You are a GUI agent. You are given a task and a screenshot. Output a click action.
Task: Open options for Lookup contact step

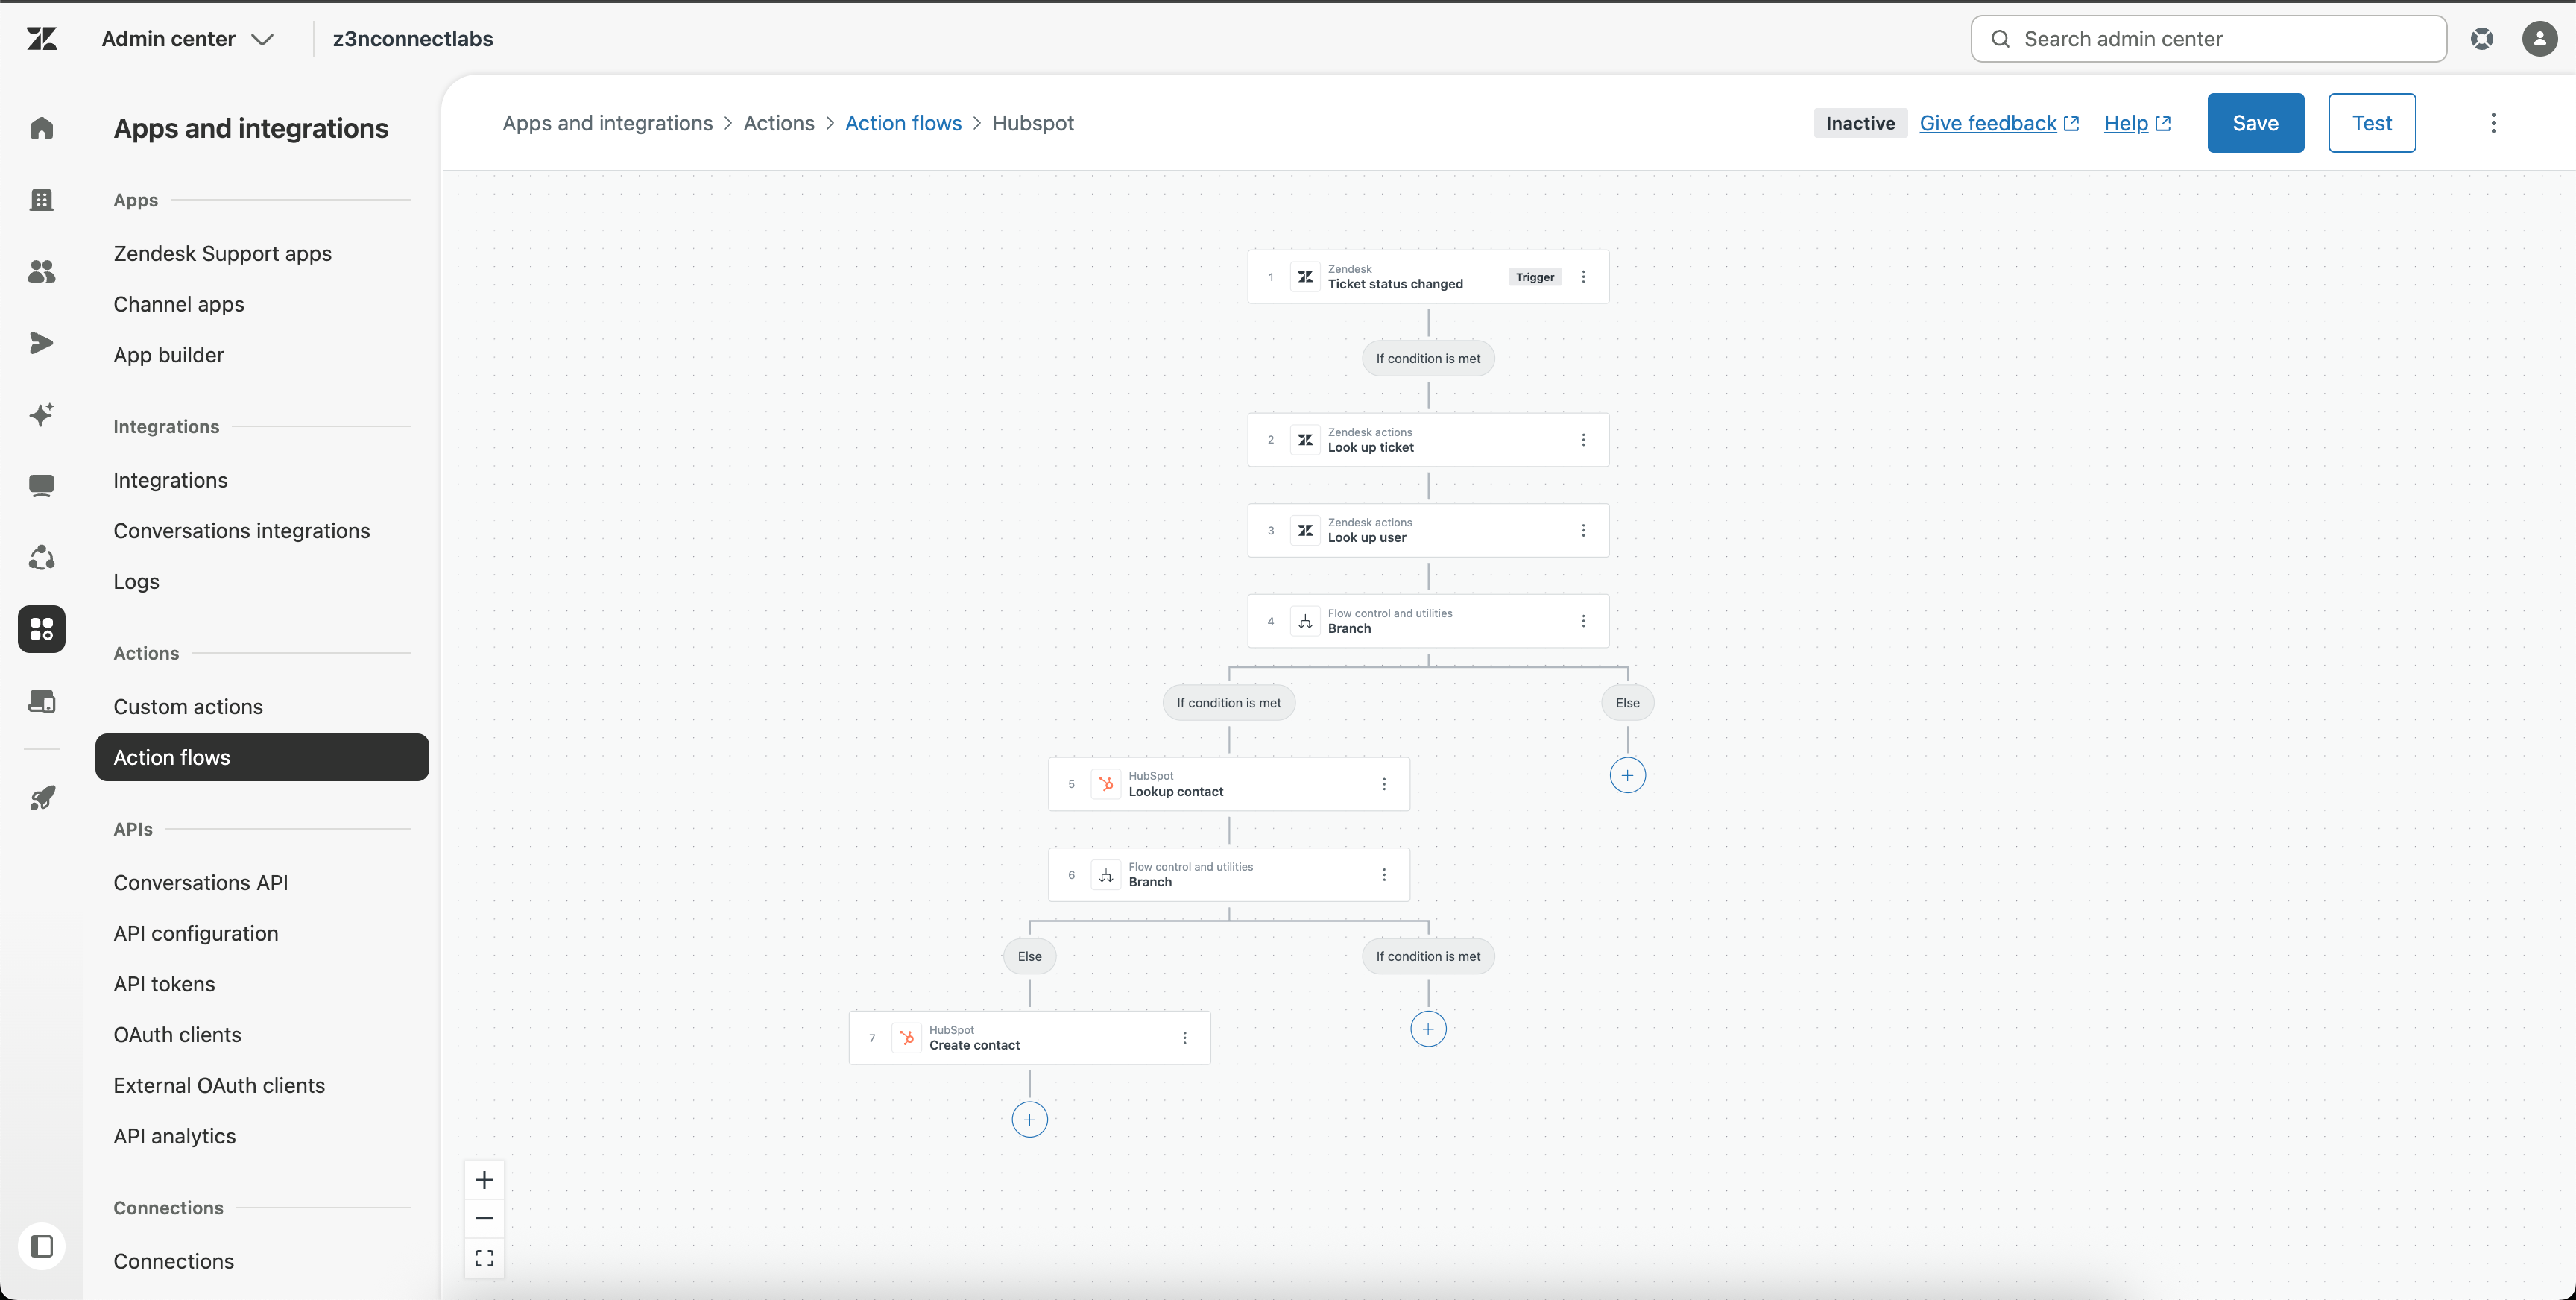click(x=1384, y=784)
